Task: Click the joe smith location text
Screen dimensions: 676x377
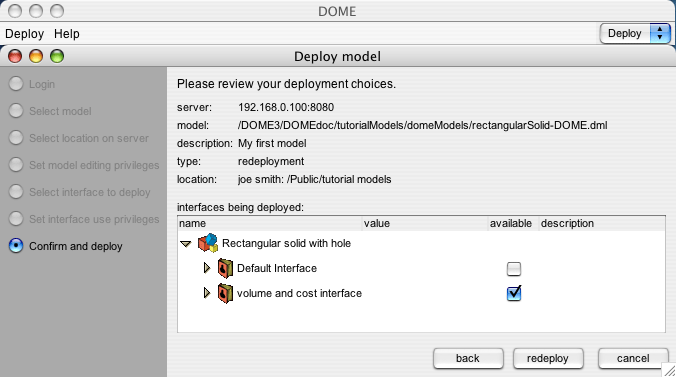Action: point(314,179)
